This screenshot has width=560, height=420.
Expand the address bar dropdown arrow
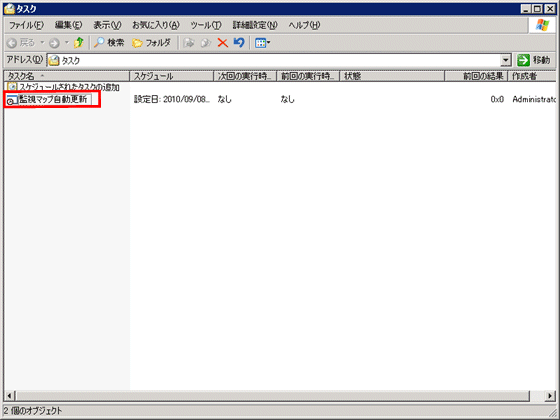[x=506, y=60]
